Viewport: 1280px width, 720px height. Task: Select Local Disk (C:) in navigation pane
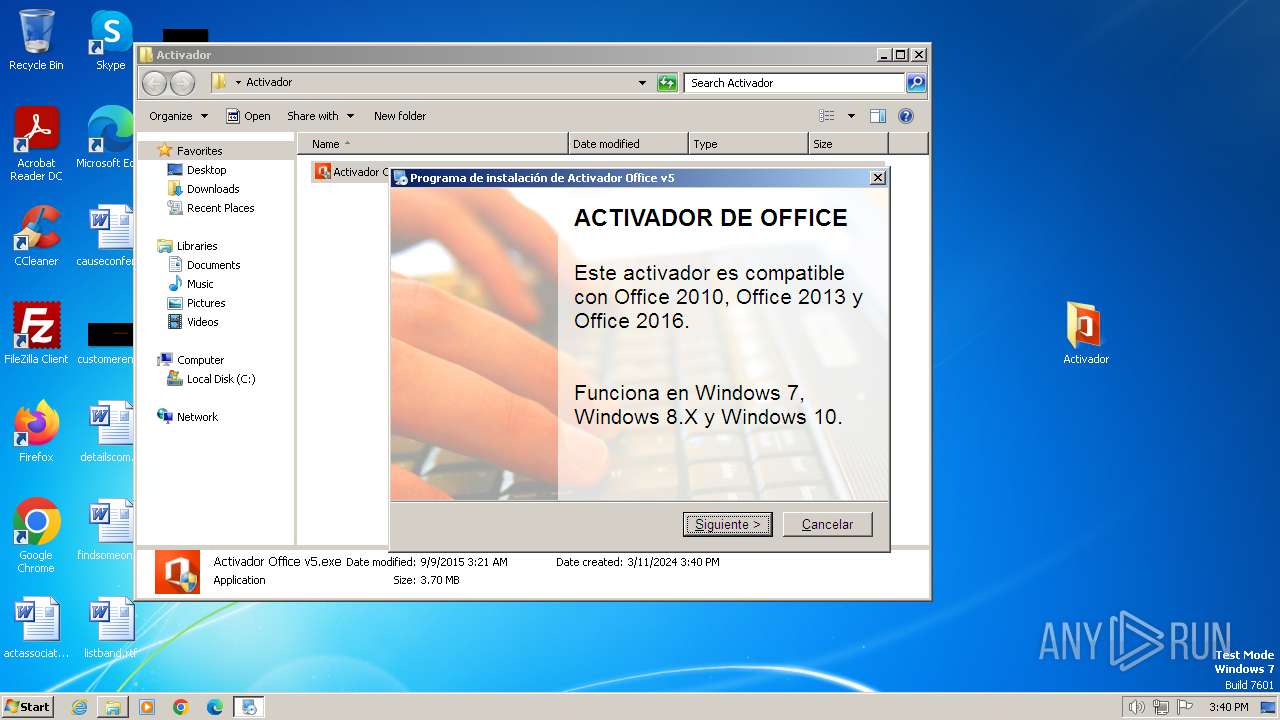[x=220, y=379]
